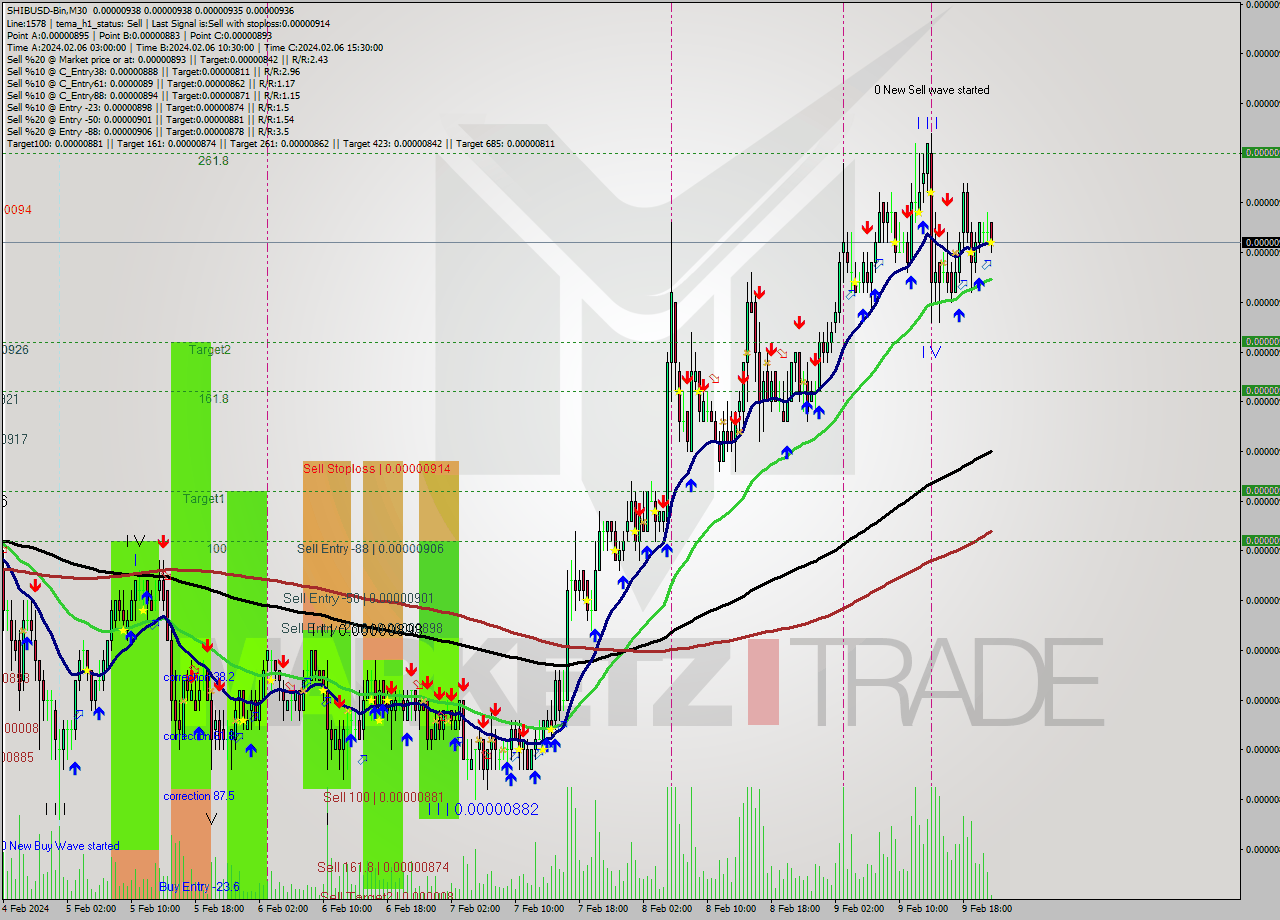This screenshot has width=1280, height=920.
Task: Click the '7 Feb 10:00' time axis label
Action: click(539, 909)
